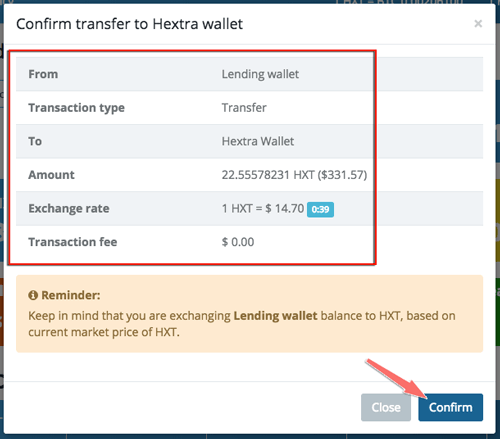This screenshot has width=500, height=439.
Task: Click the 1 HXT = $ 14.70 rate
Action: pyautogui.click(x=263, y=209)
